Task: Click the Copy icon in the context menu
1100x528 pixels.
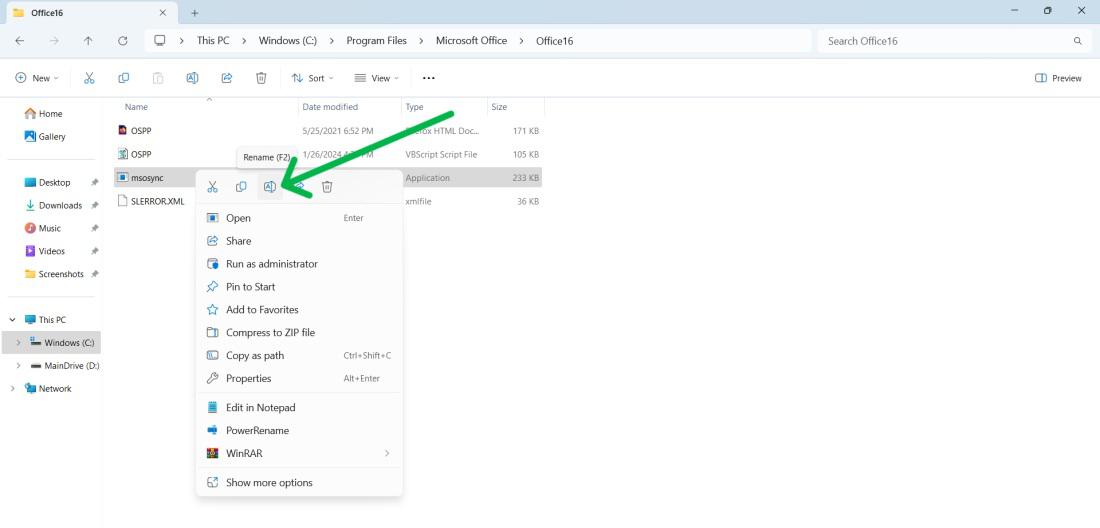Action: click(241, 187)
